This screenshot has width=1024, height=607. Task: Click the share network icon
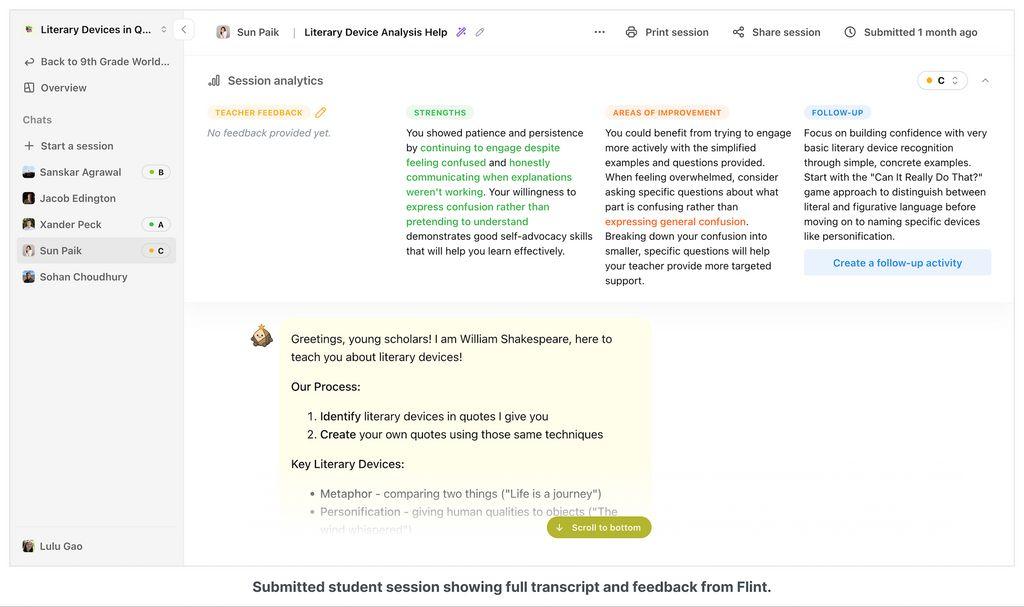coord(738,32)
